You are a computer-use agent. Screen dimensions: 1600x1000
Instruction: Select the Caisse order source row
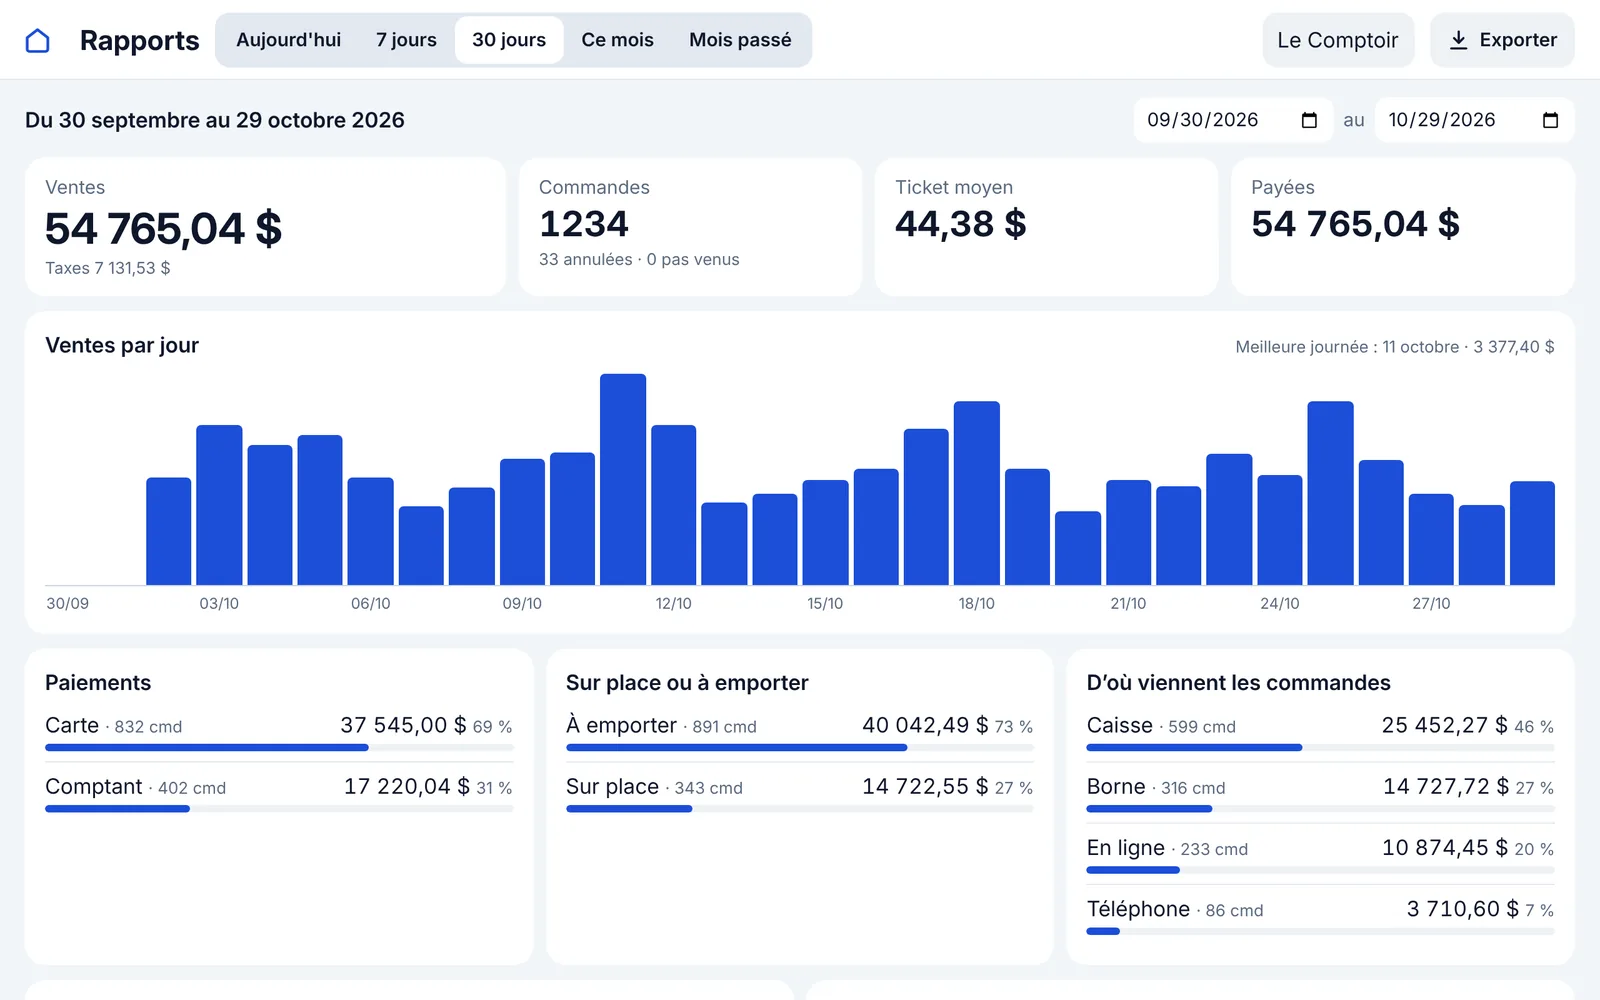click(1320, 732)
